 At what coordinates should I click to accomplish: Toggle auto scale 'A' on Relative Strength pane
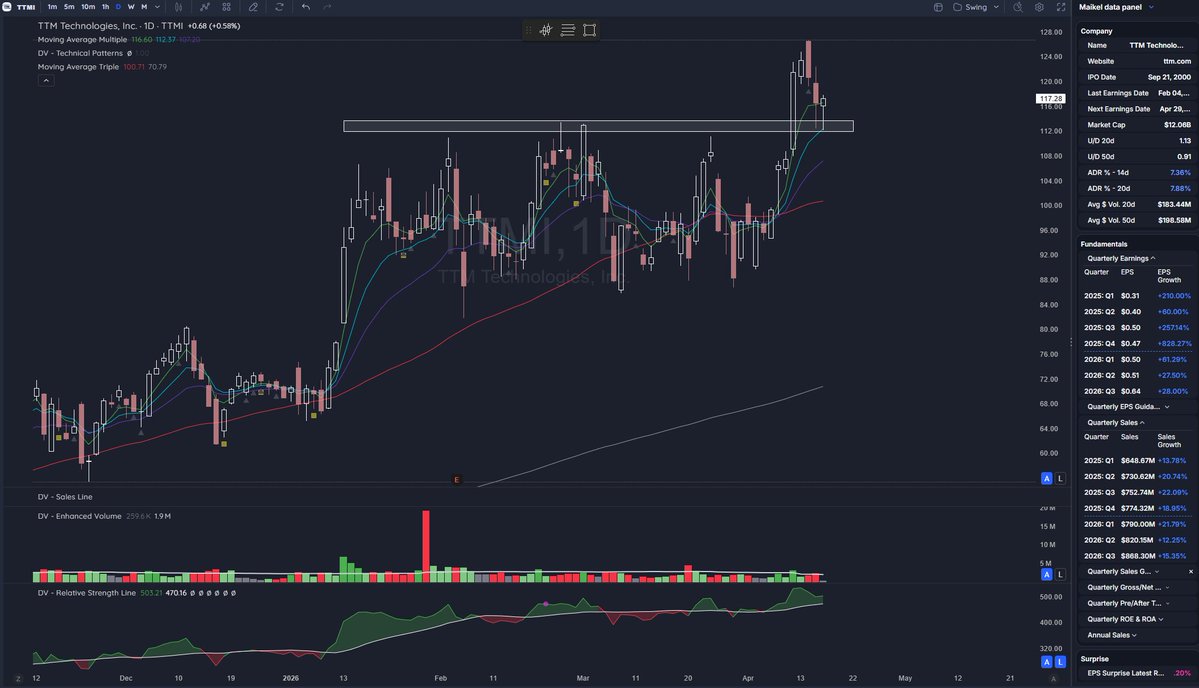(1047, 662)
